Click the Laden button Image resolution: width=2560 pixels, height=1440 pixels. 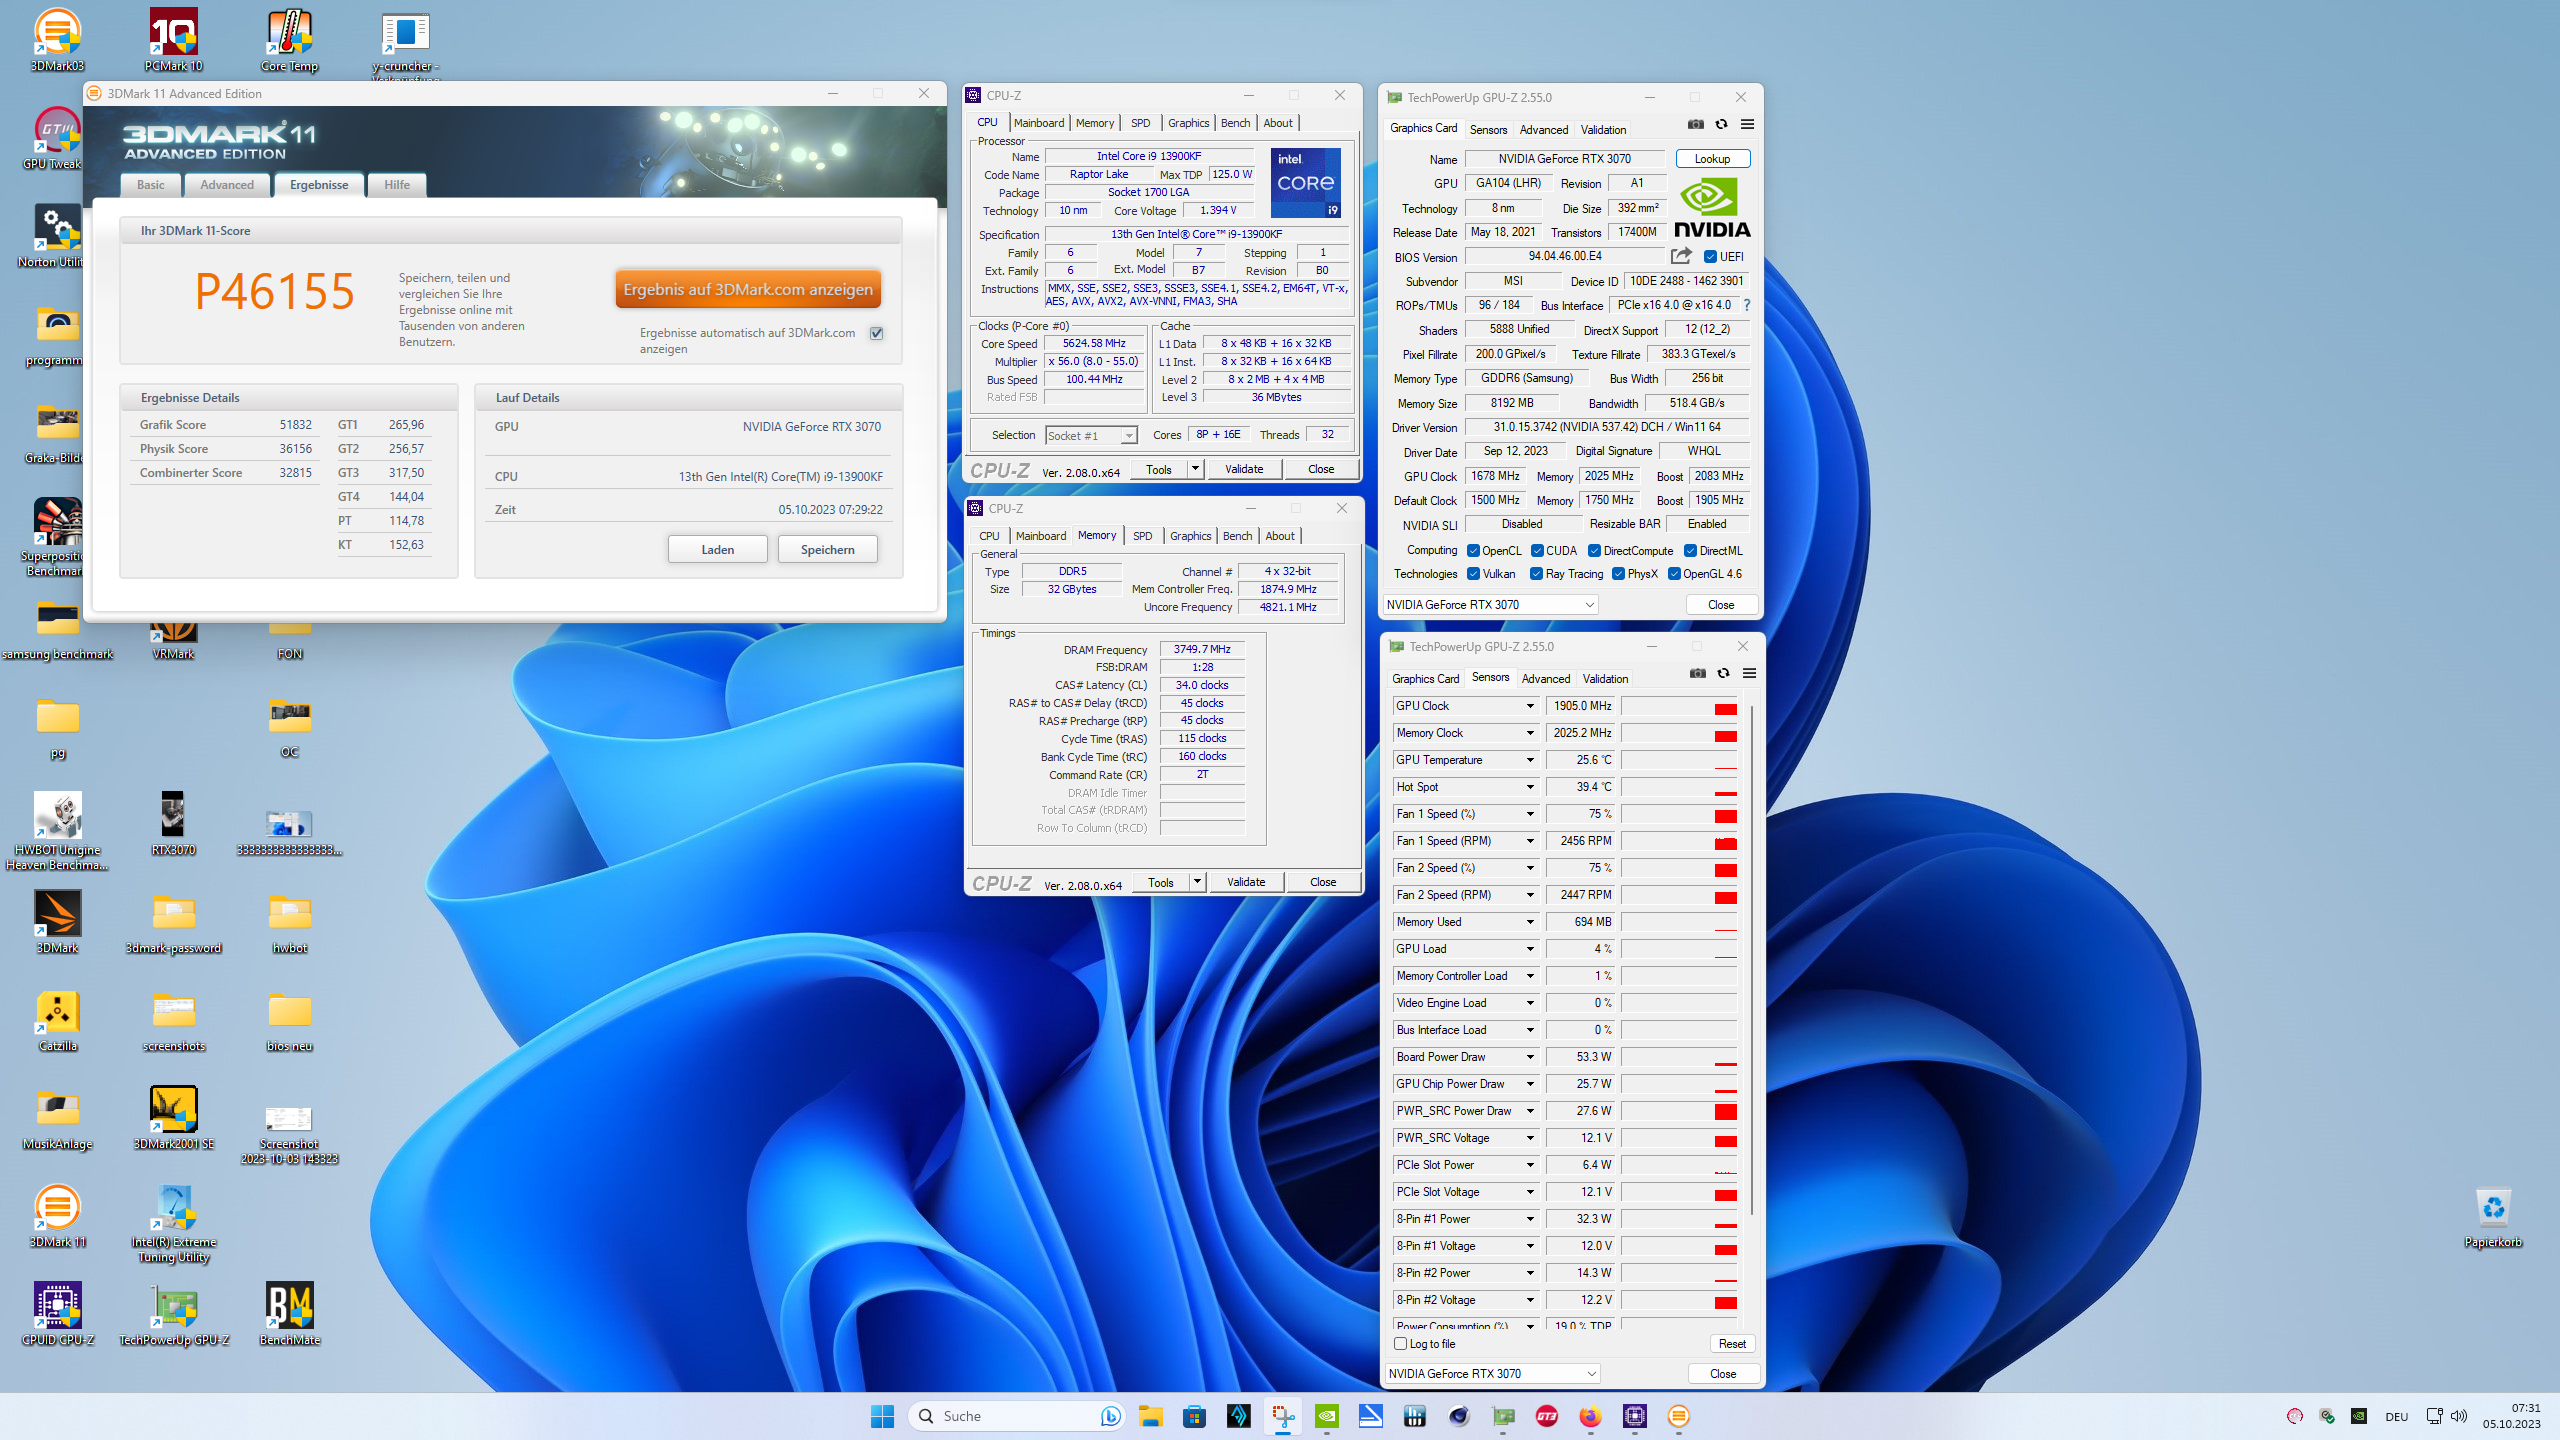[x=717, y=550]
